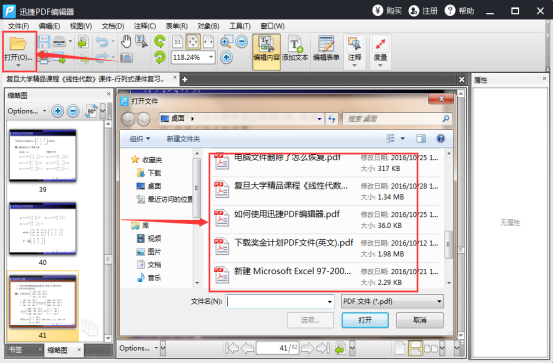
Task: Open the 组织 organize dropdown
Action: pos(140,139)
